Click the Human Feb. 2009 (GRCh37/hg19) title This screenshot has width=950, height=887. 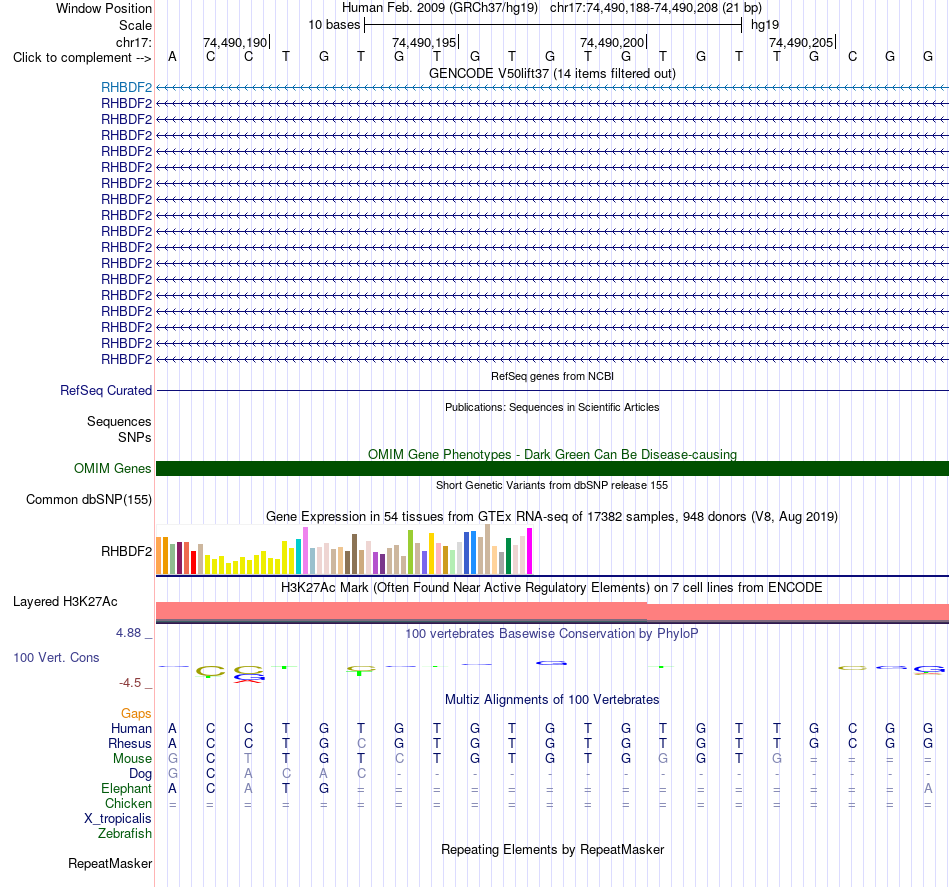[x=440, y=8]
